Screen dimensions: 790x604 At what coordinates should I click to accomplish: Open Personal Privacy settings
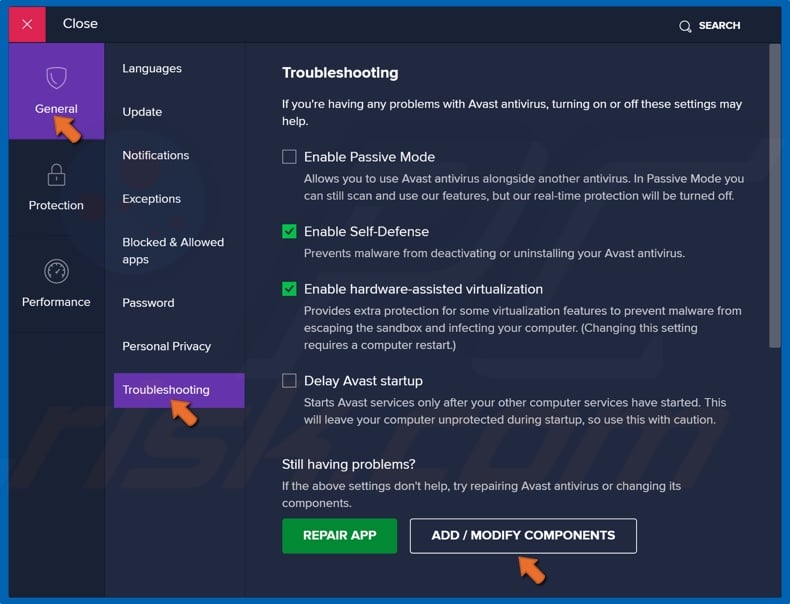click(166, 346)
